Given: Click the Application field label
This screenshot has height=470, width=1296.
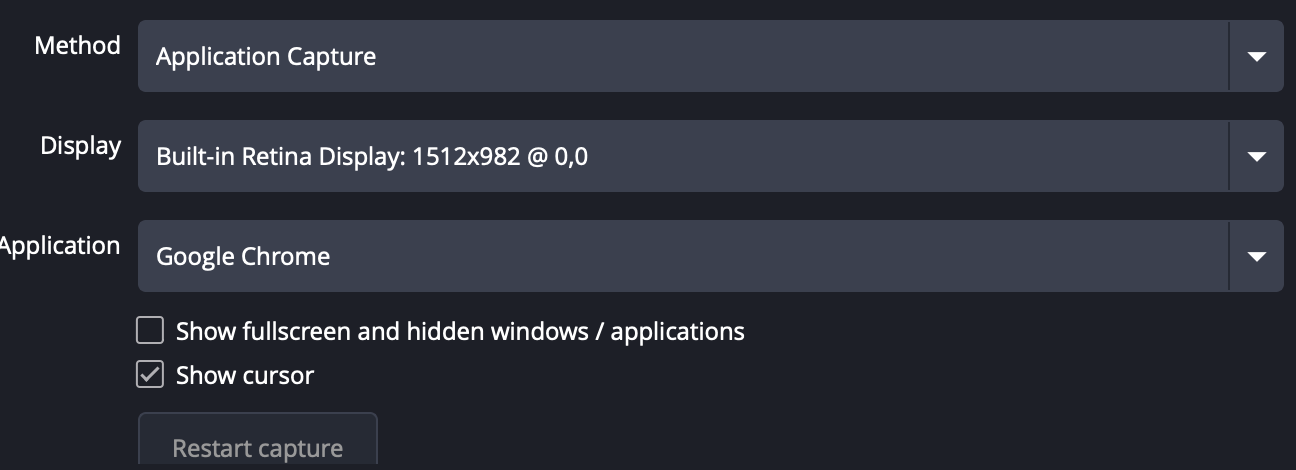Looking at the screenshot, I should click(60, 245).
